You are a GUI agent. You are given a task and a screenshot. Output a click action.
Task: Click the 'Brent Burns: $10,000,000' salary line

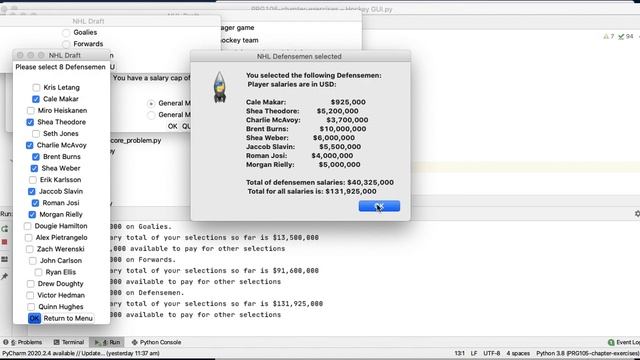306,129
